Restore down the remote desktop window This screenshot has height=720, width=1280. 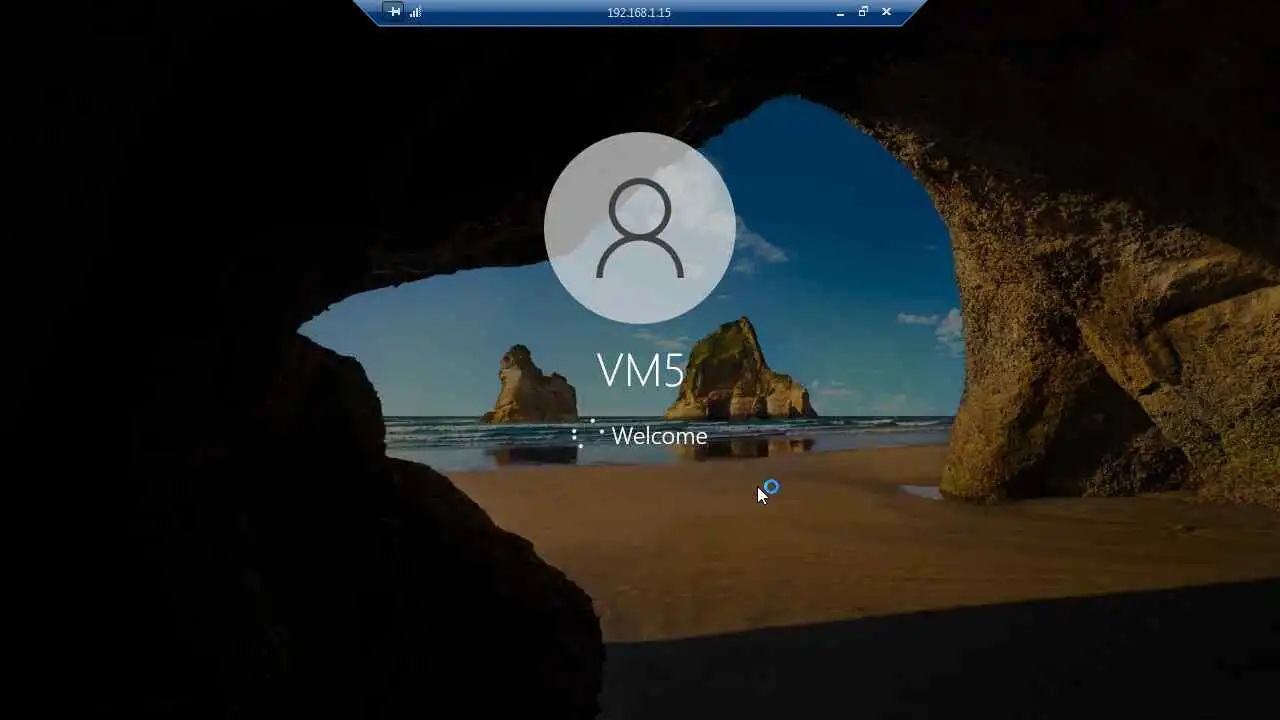click(863, 12)
